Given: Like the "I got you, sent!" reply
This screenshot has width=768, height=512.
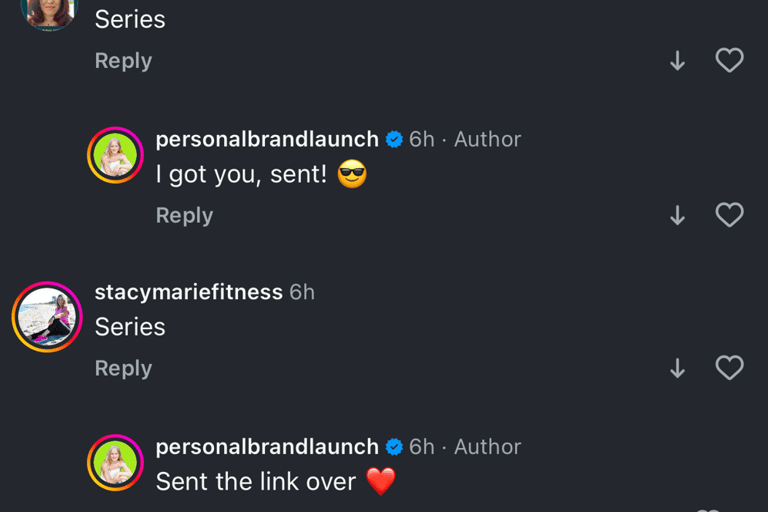Looking at the screenshot, I should click(730, 215).
